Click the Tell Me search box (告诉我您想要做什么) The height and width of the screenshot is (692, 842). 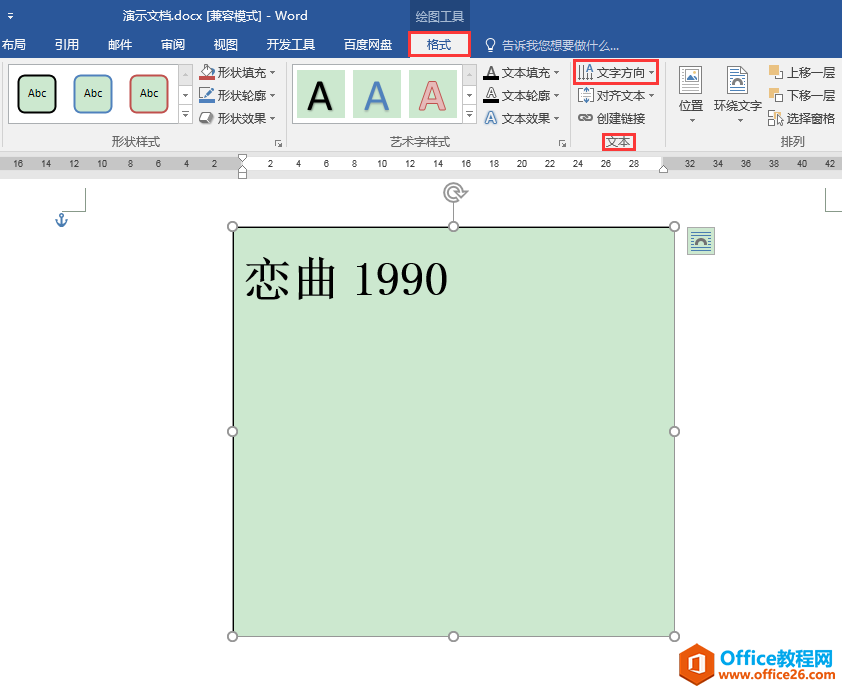click(560, 46)
